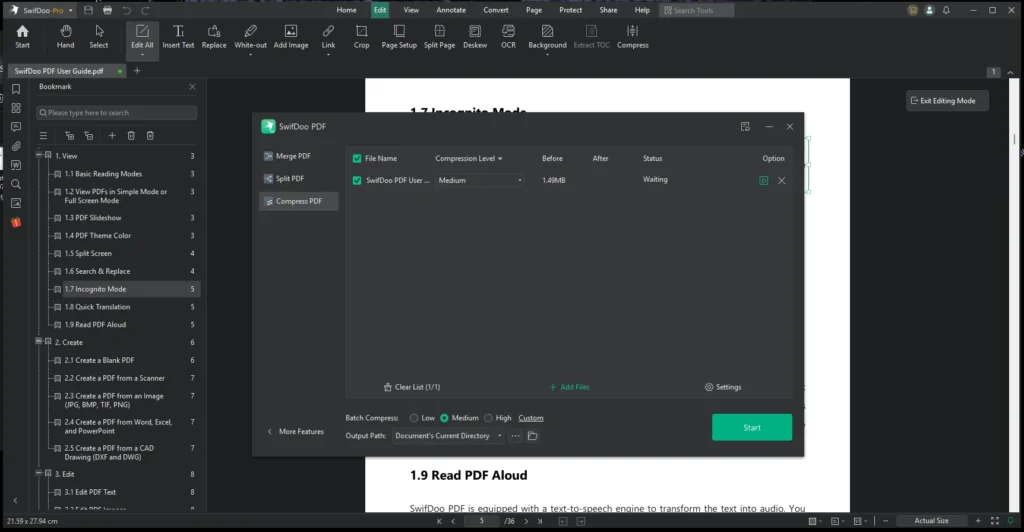Select Low batch compression
Viewport: 1024px width, 532px height.
tap(413, 418)
